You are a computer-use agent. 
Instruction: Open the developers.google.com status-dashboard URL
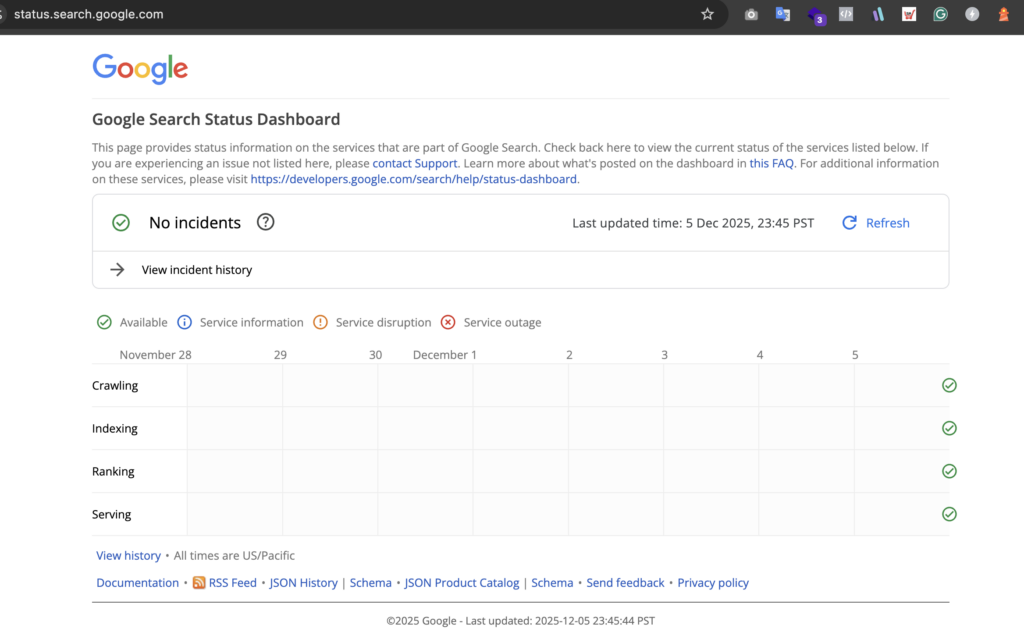(x=413, y=179)
